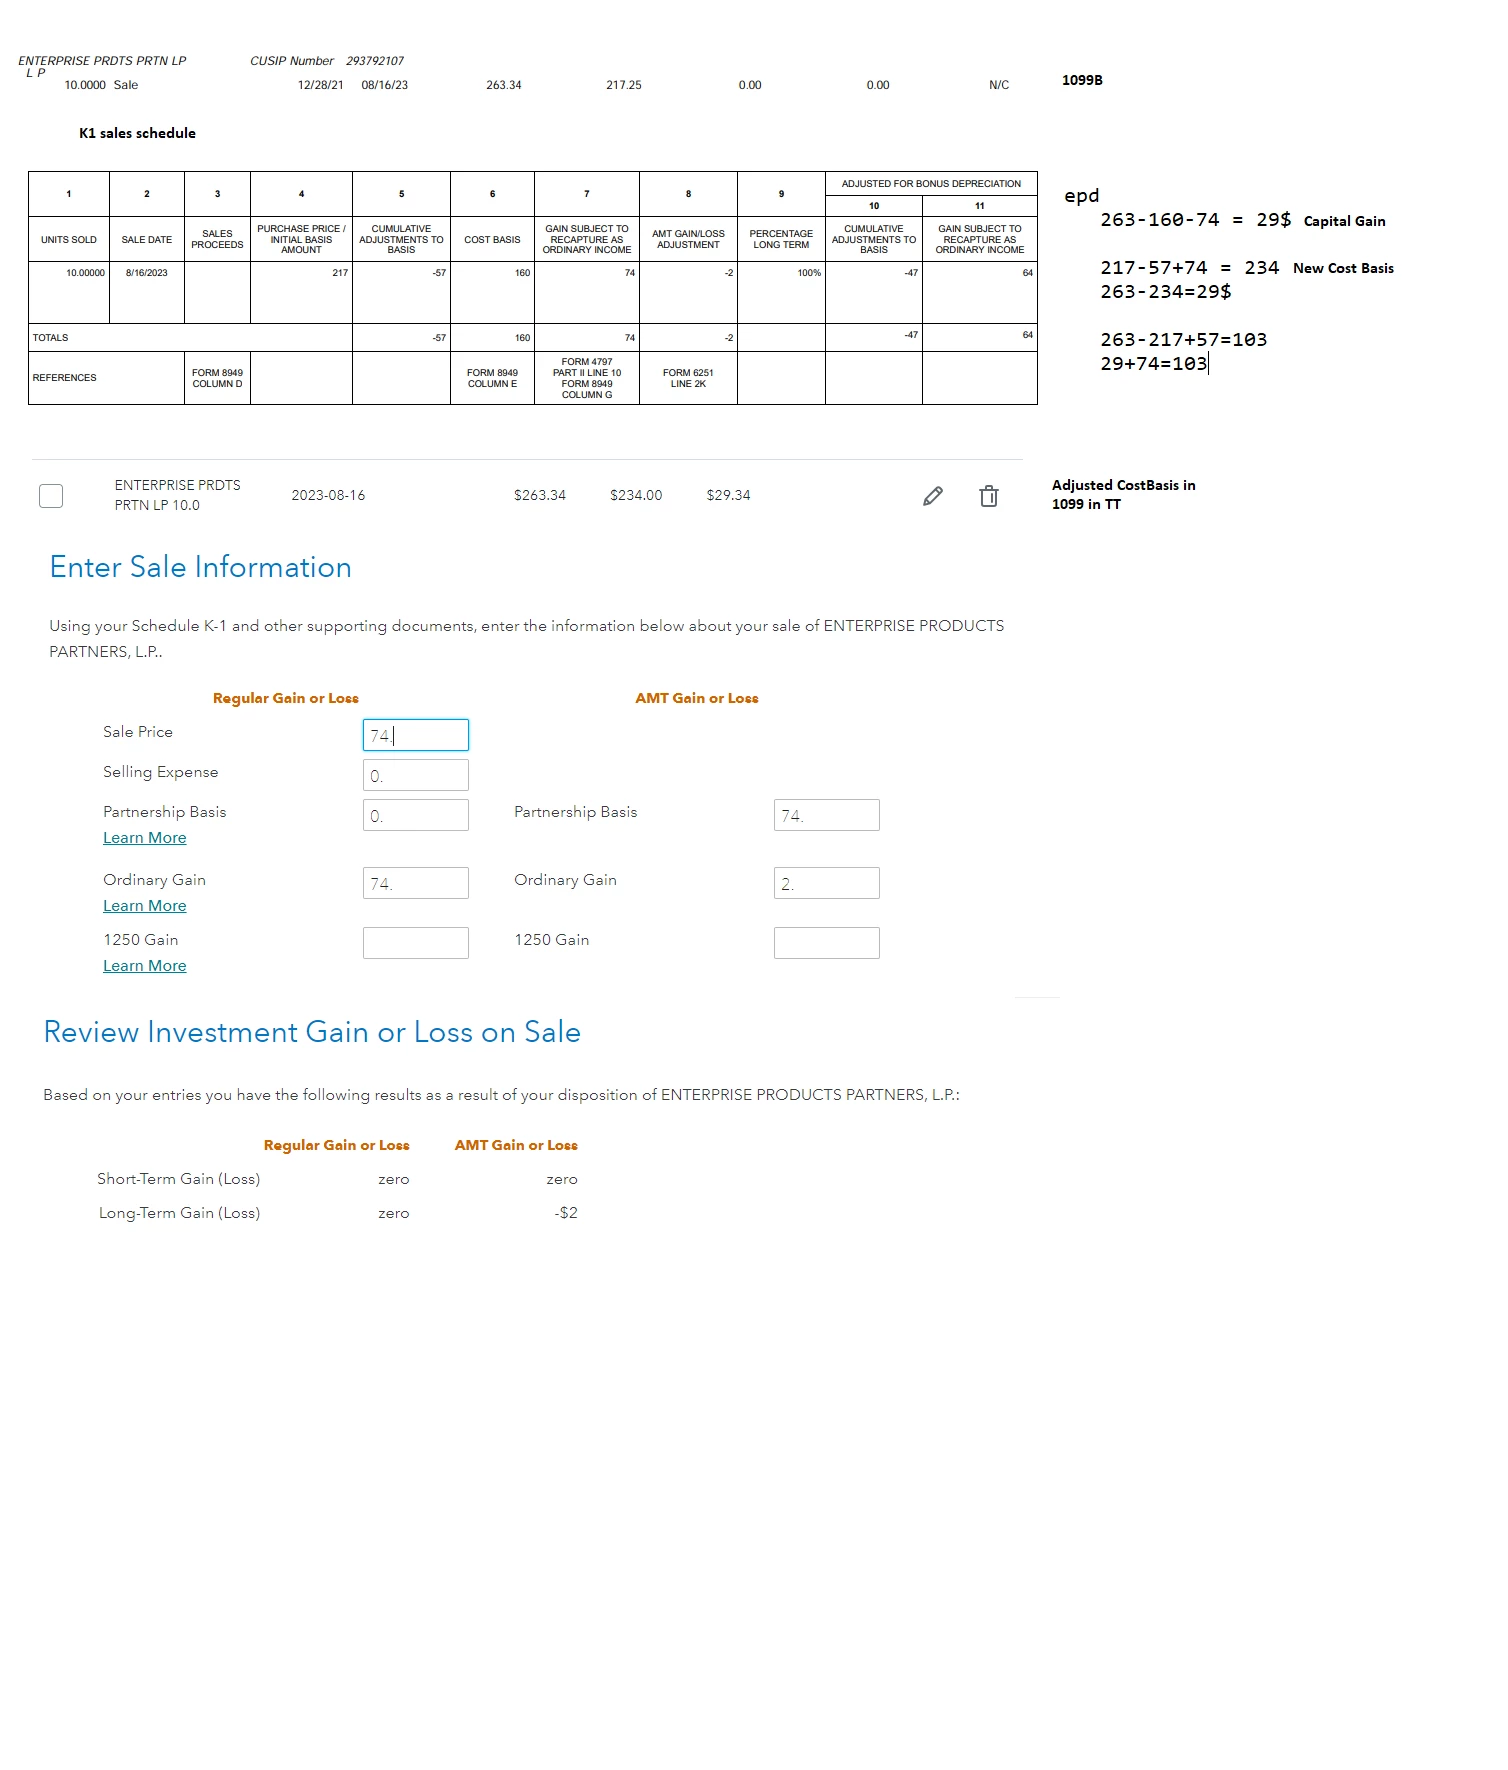The image size is (1508, 1770).
Task: Click the $29.34 gain value
Action: pyautogui.click(x=728, y=495)
